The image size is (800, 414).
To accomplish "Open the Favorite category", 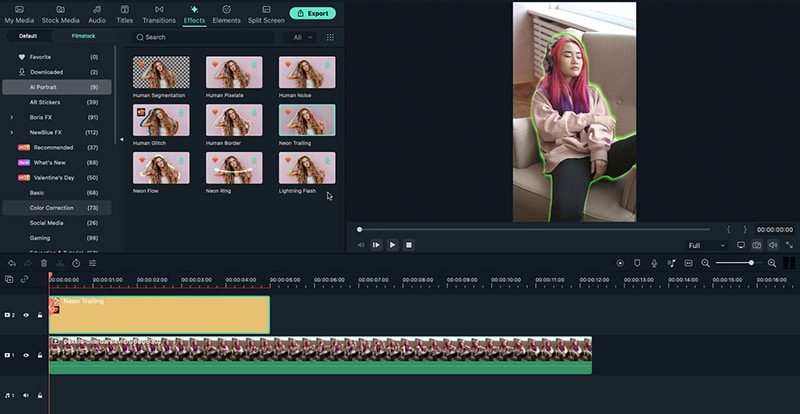I will tap(57, 57).
